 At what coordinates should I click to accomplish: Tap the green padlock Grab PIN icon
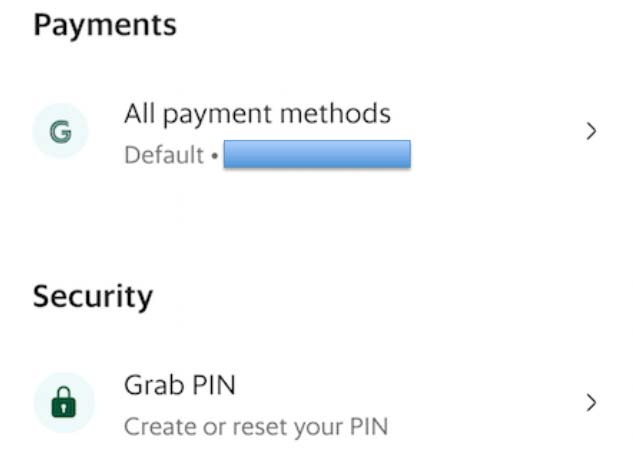tap(63, 402)
